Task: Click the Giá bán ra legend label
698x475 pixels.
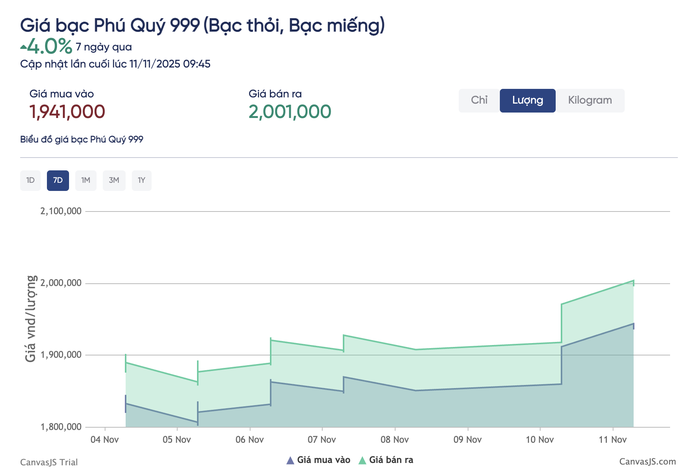Action: [x=391, y=460]
